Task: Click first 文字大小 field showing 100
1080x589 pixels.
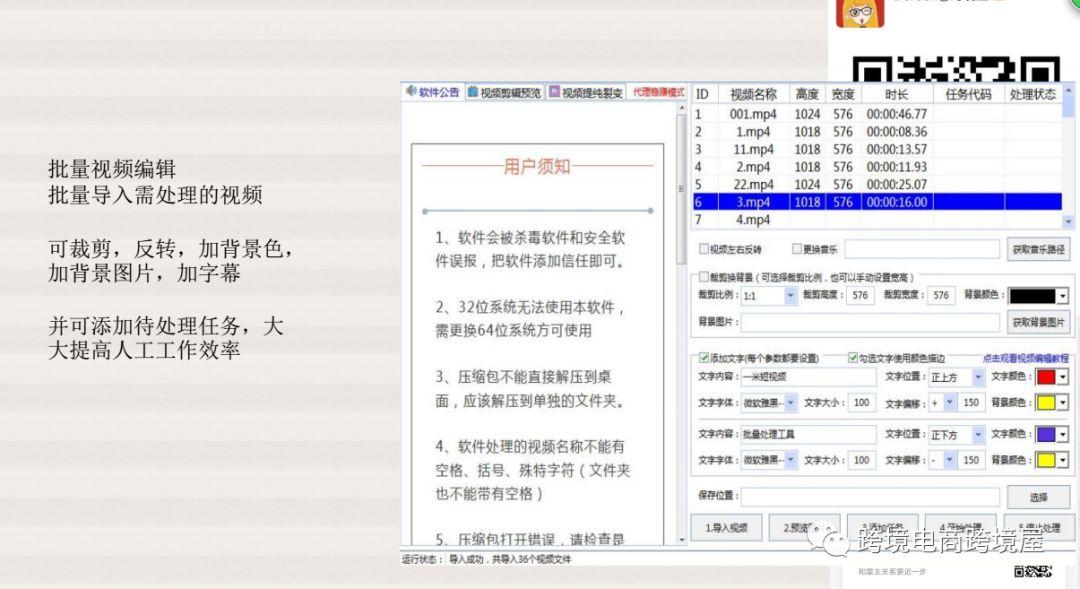Action: tap(861, 402)
